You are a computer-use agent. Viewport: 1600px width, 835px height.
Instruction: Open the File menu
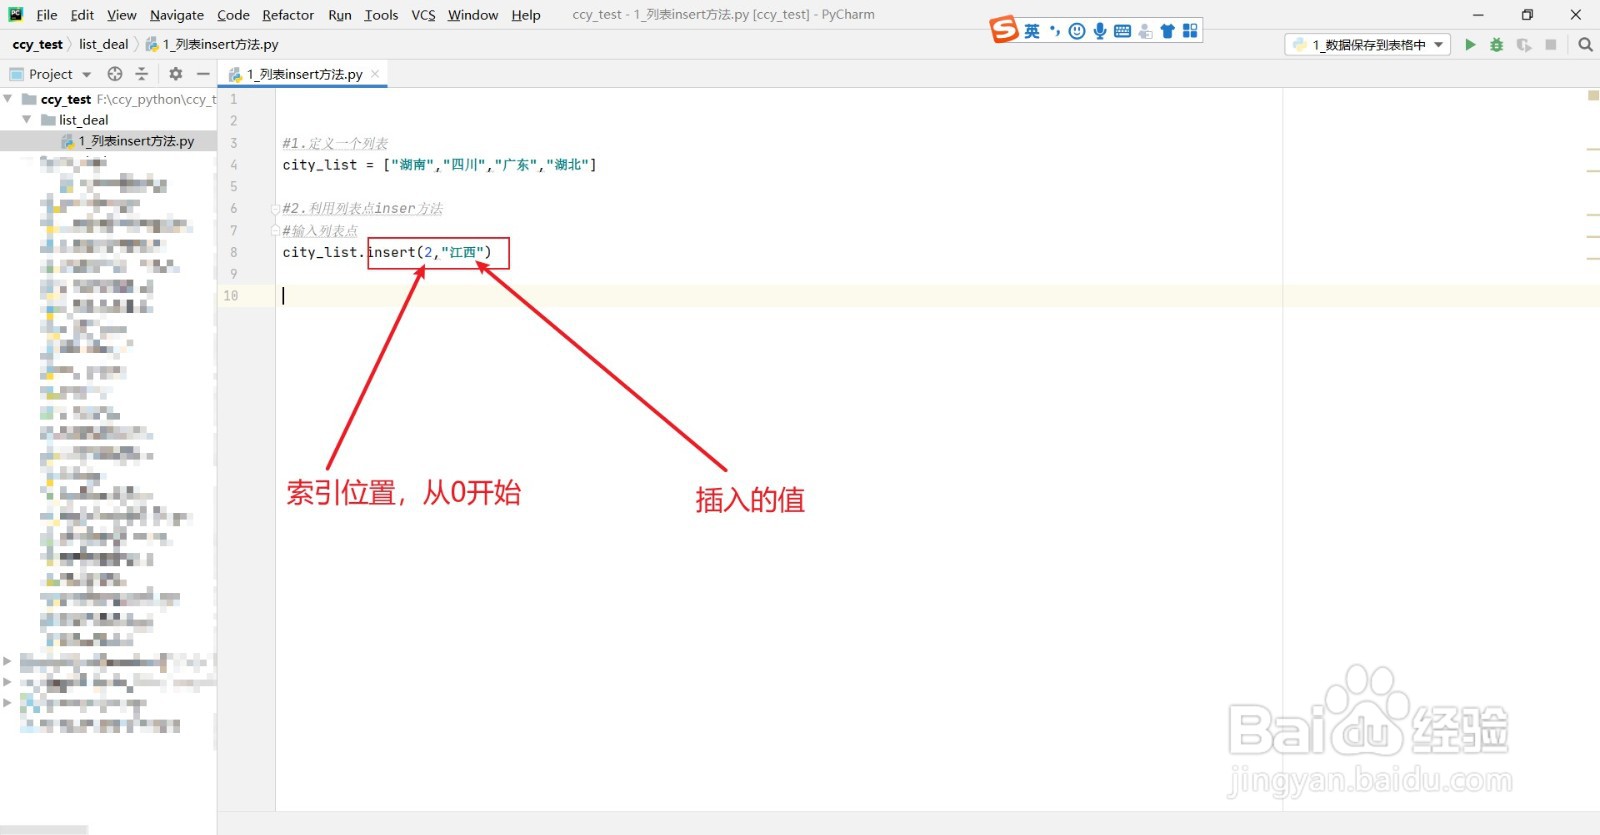47,15
